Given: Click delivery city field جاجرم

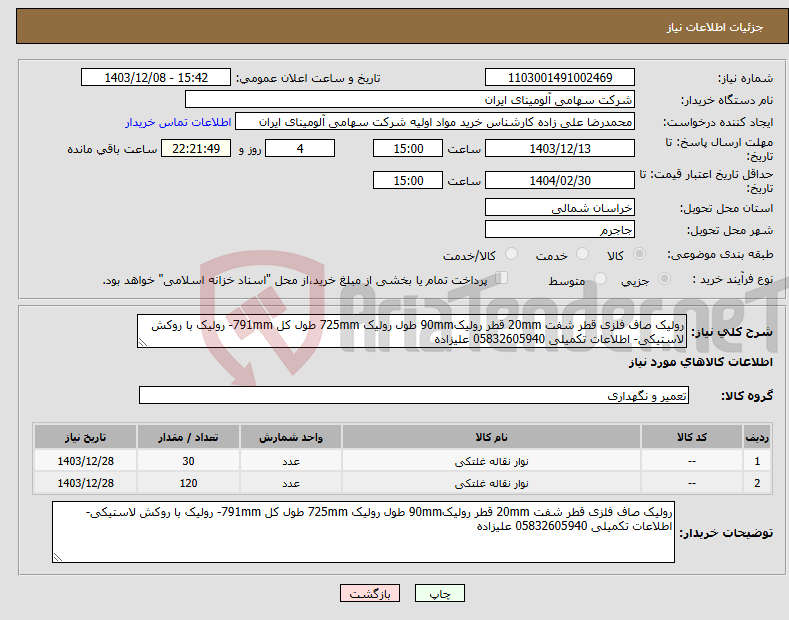Looking at the screenshot, I should (560, 229).
